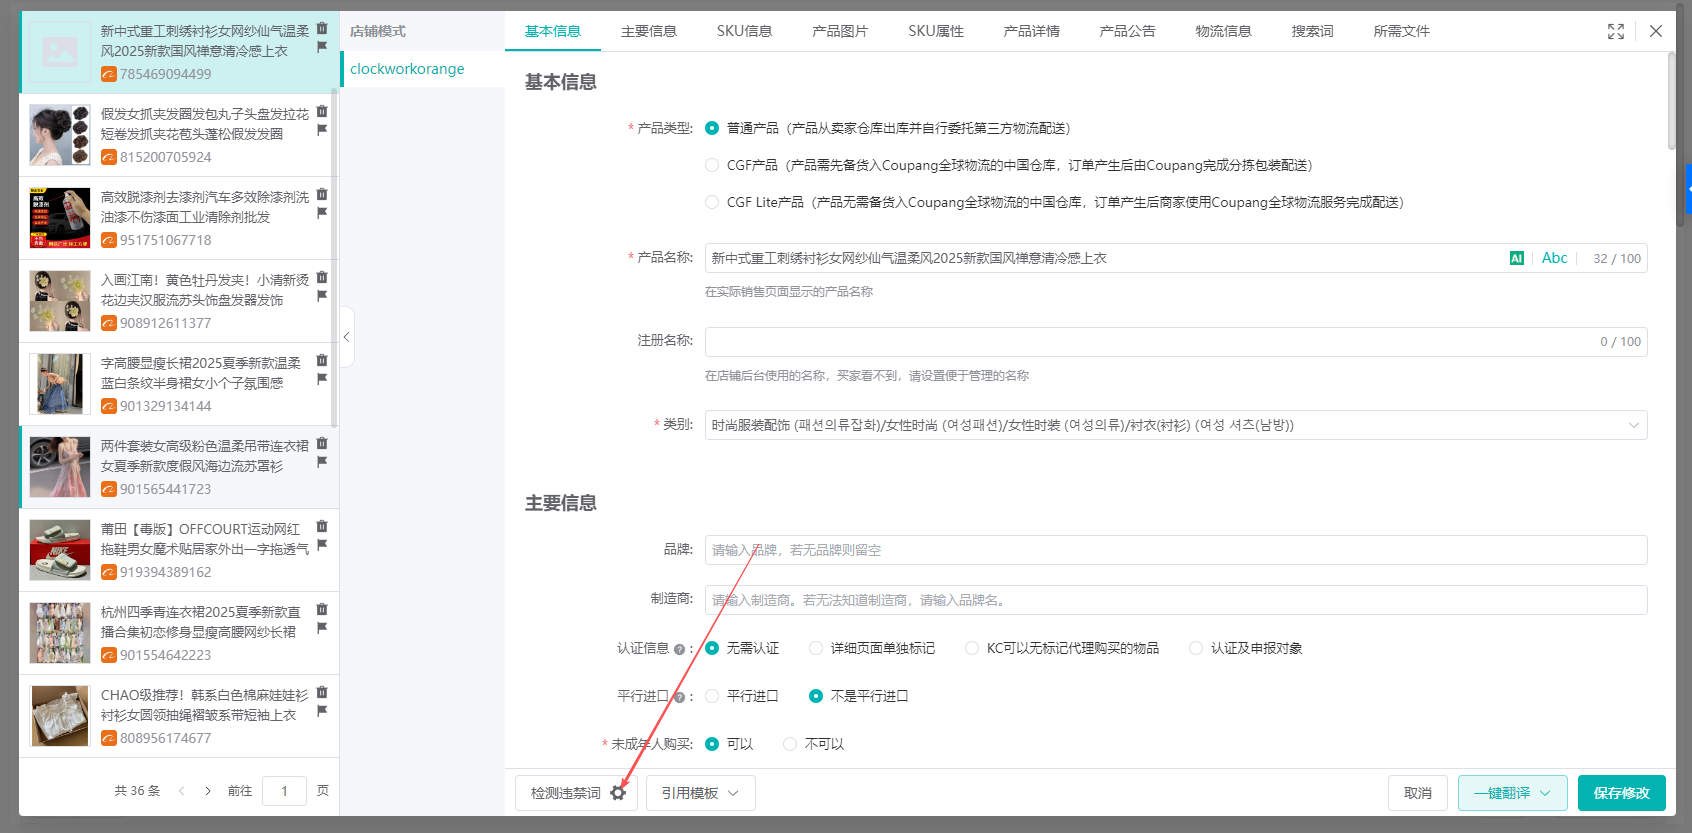
Task: Click the 保存修改 button
Action: 1621,793
